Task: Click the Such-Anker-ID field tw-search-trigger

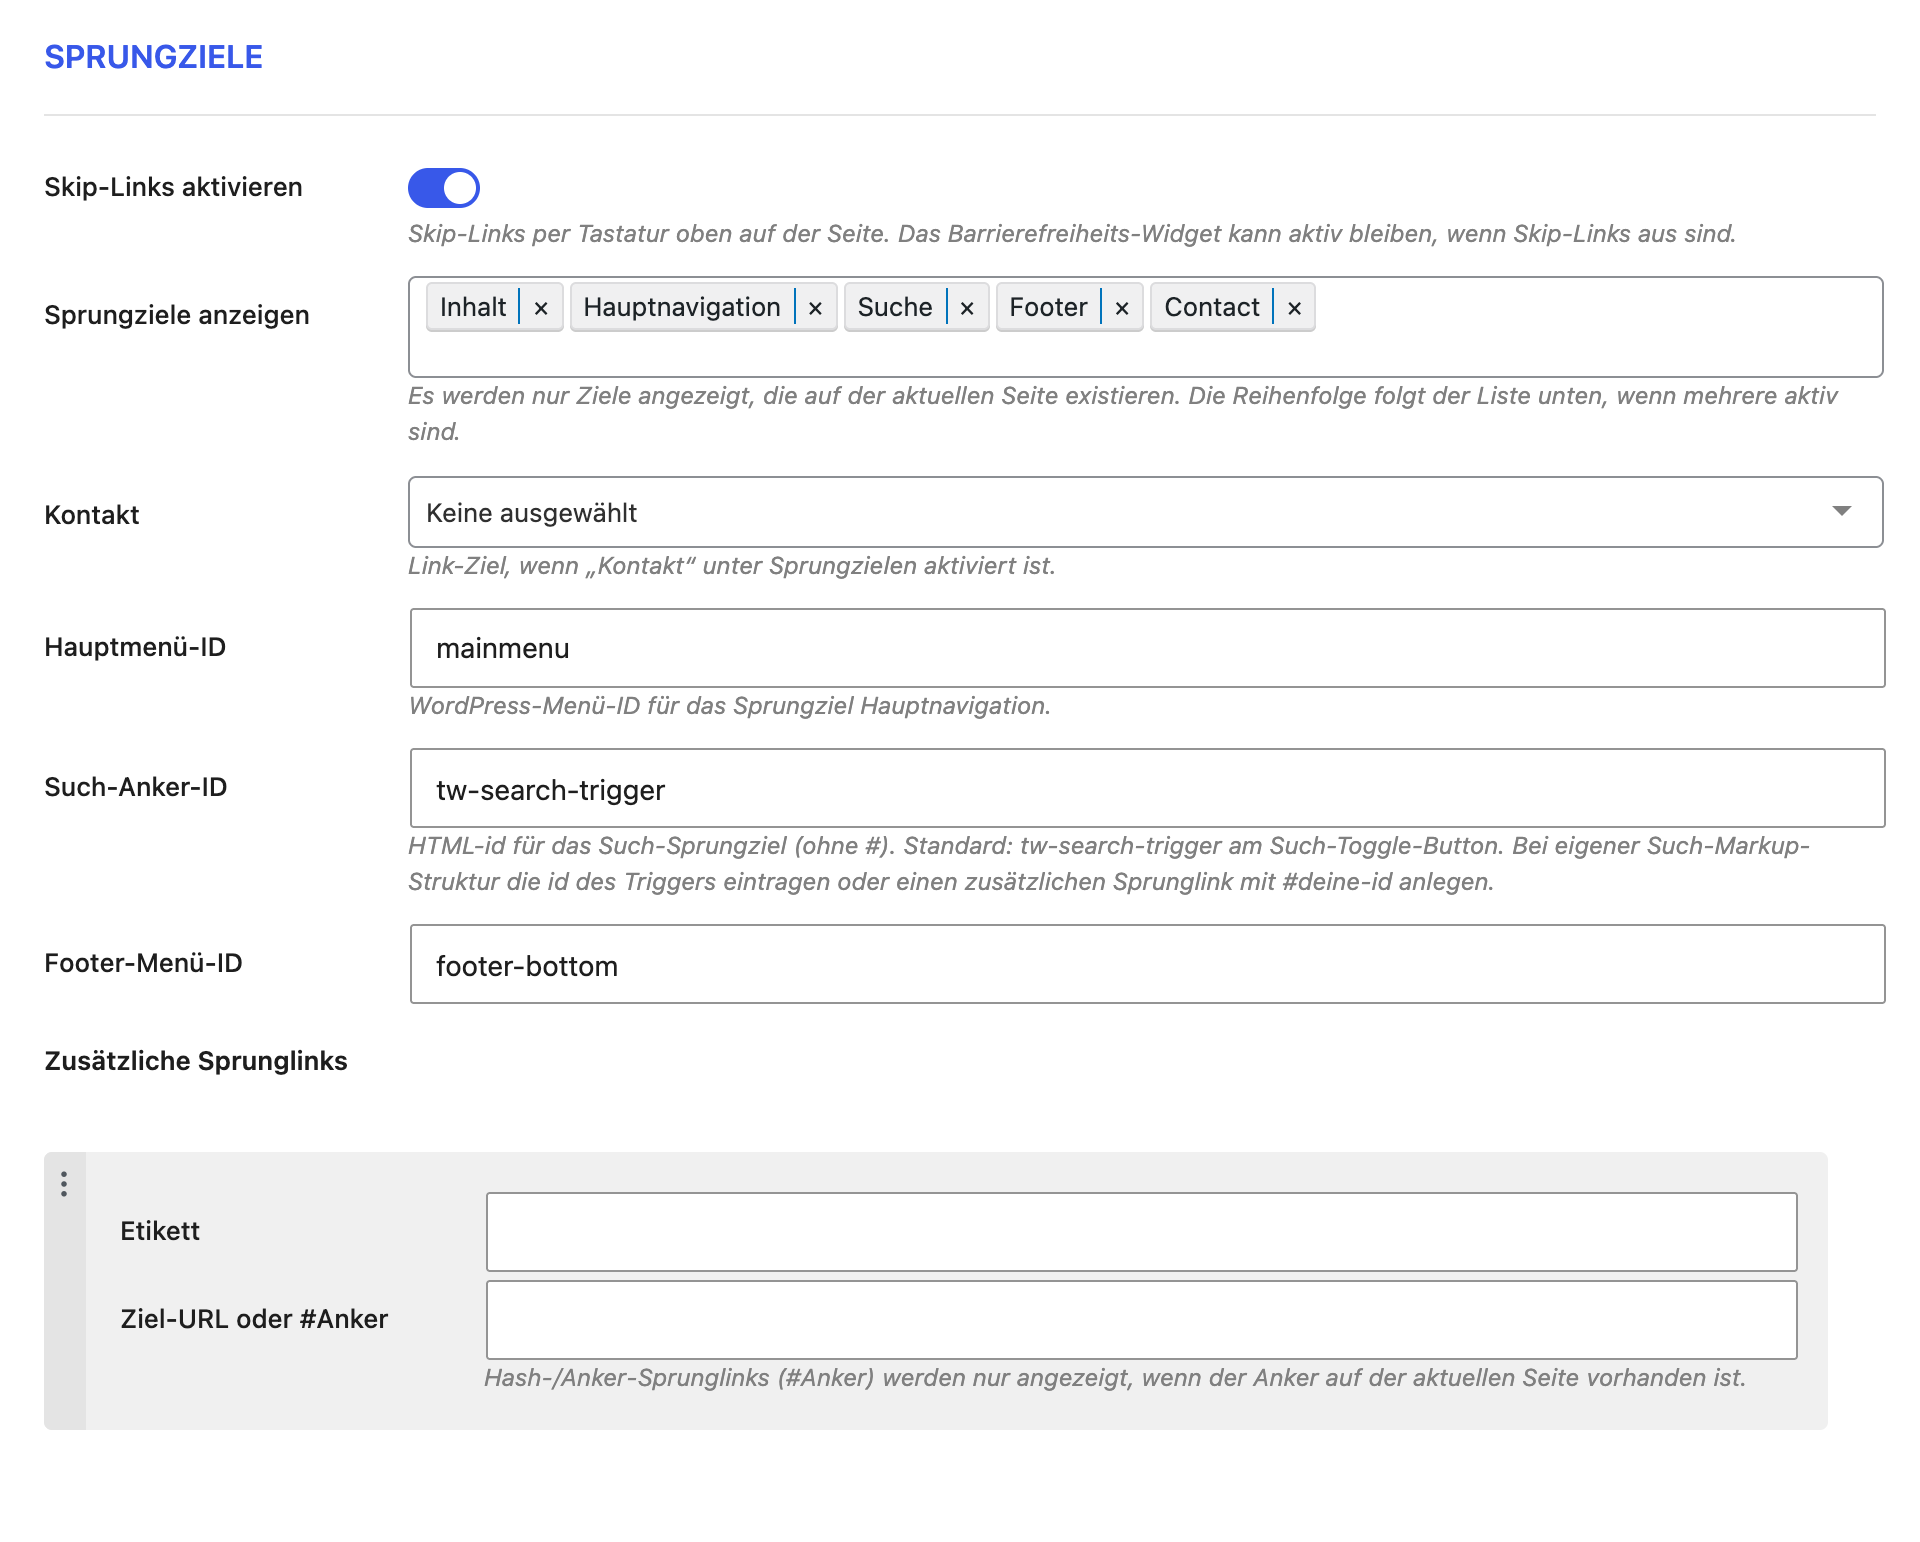Action: click(1147, 788)
